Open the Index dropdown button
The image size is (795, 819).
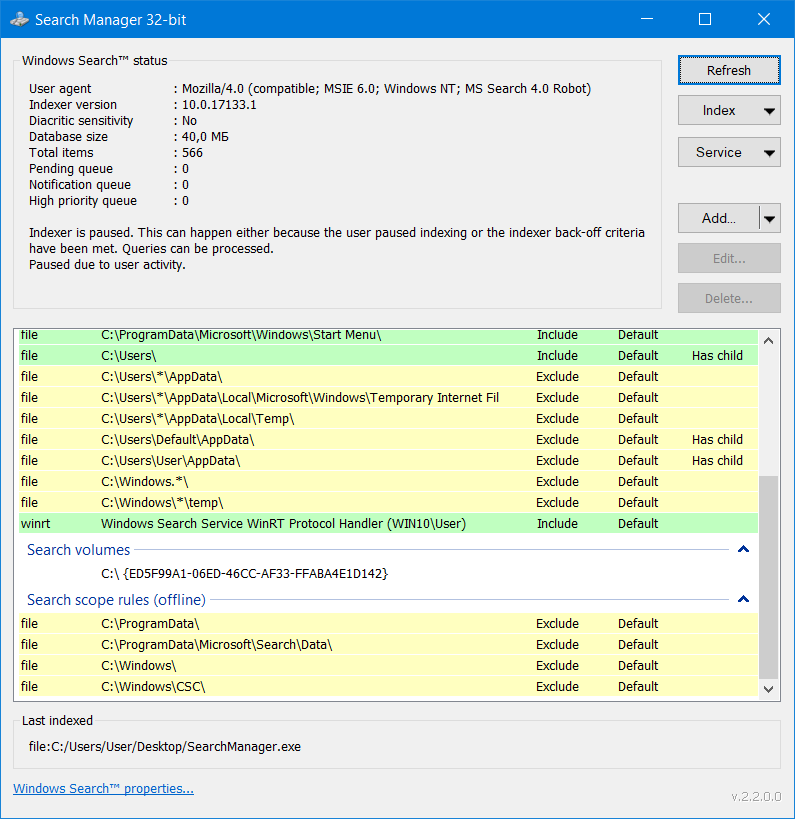(729, 110)
